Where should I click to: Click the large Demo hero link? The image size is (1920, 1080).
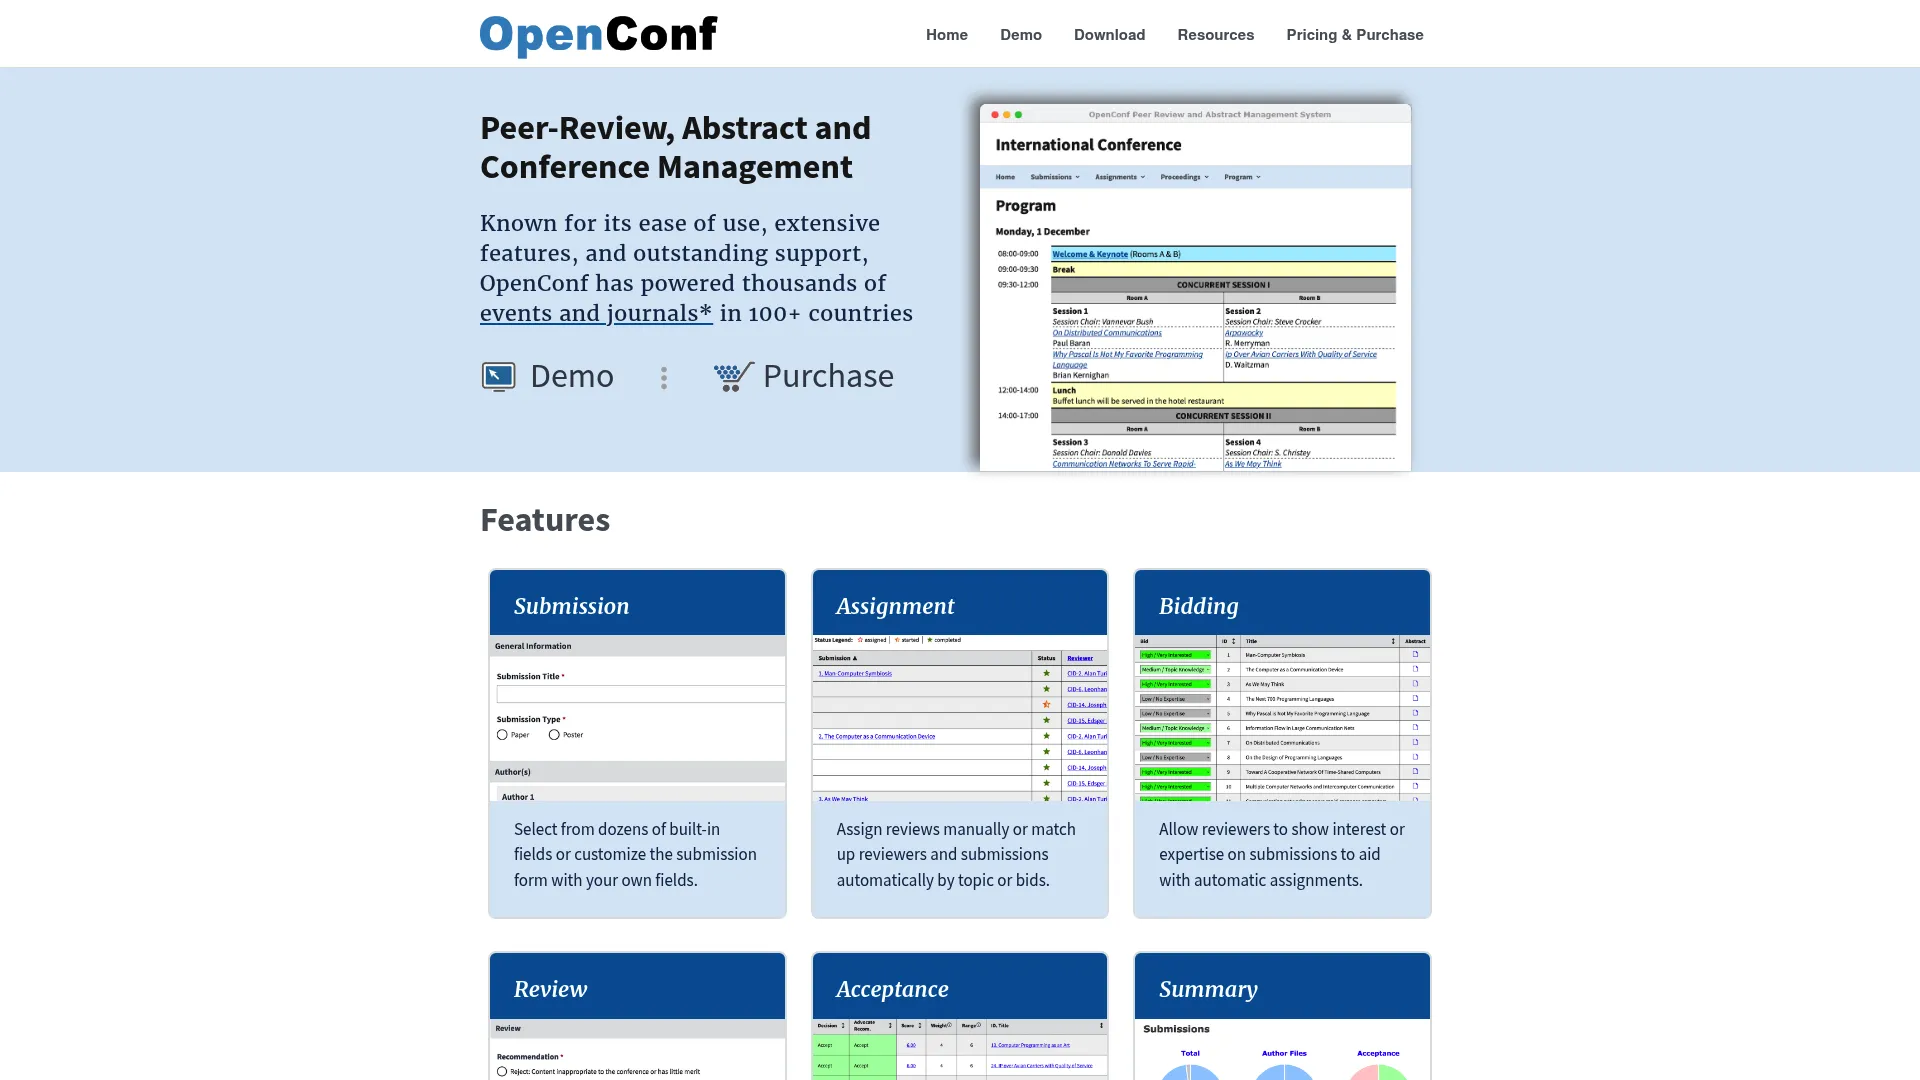571,376
